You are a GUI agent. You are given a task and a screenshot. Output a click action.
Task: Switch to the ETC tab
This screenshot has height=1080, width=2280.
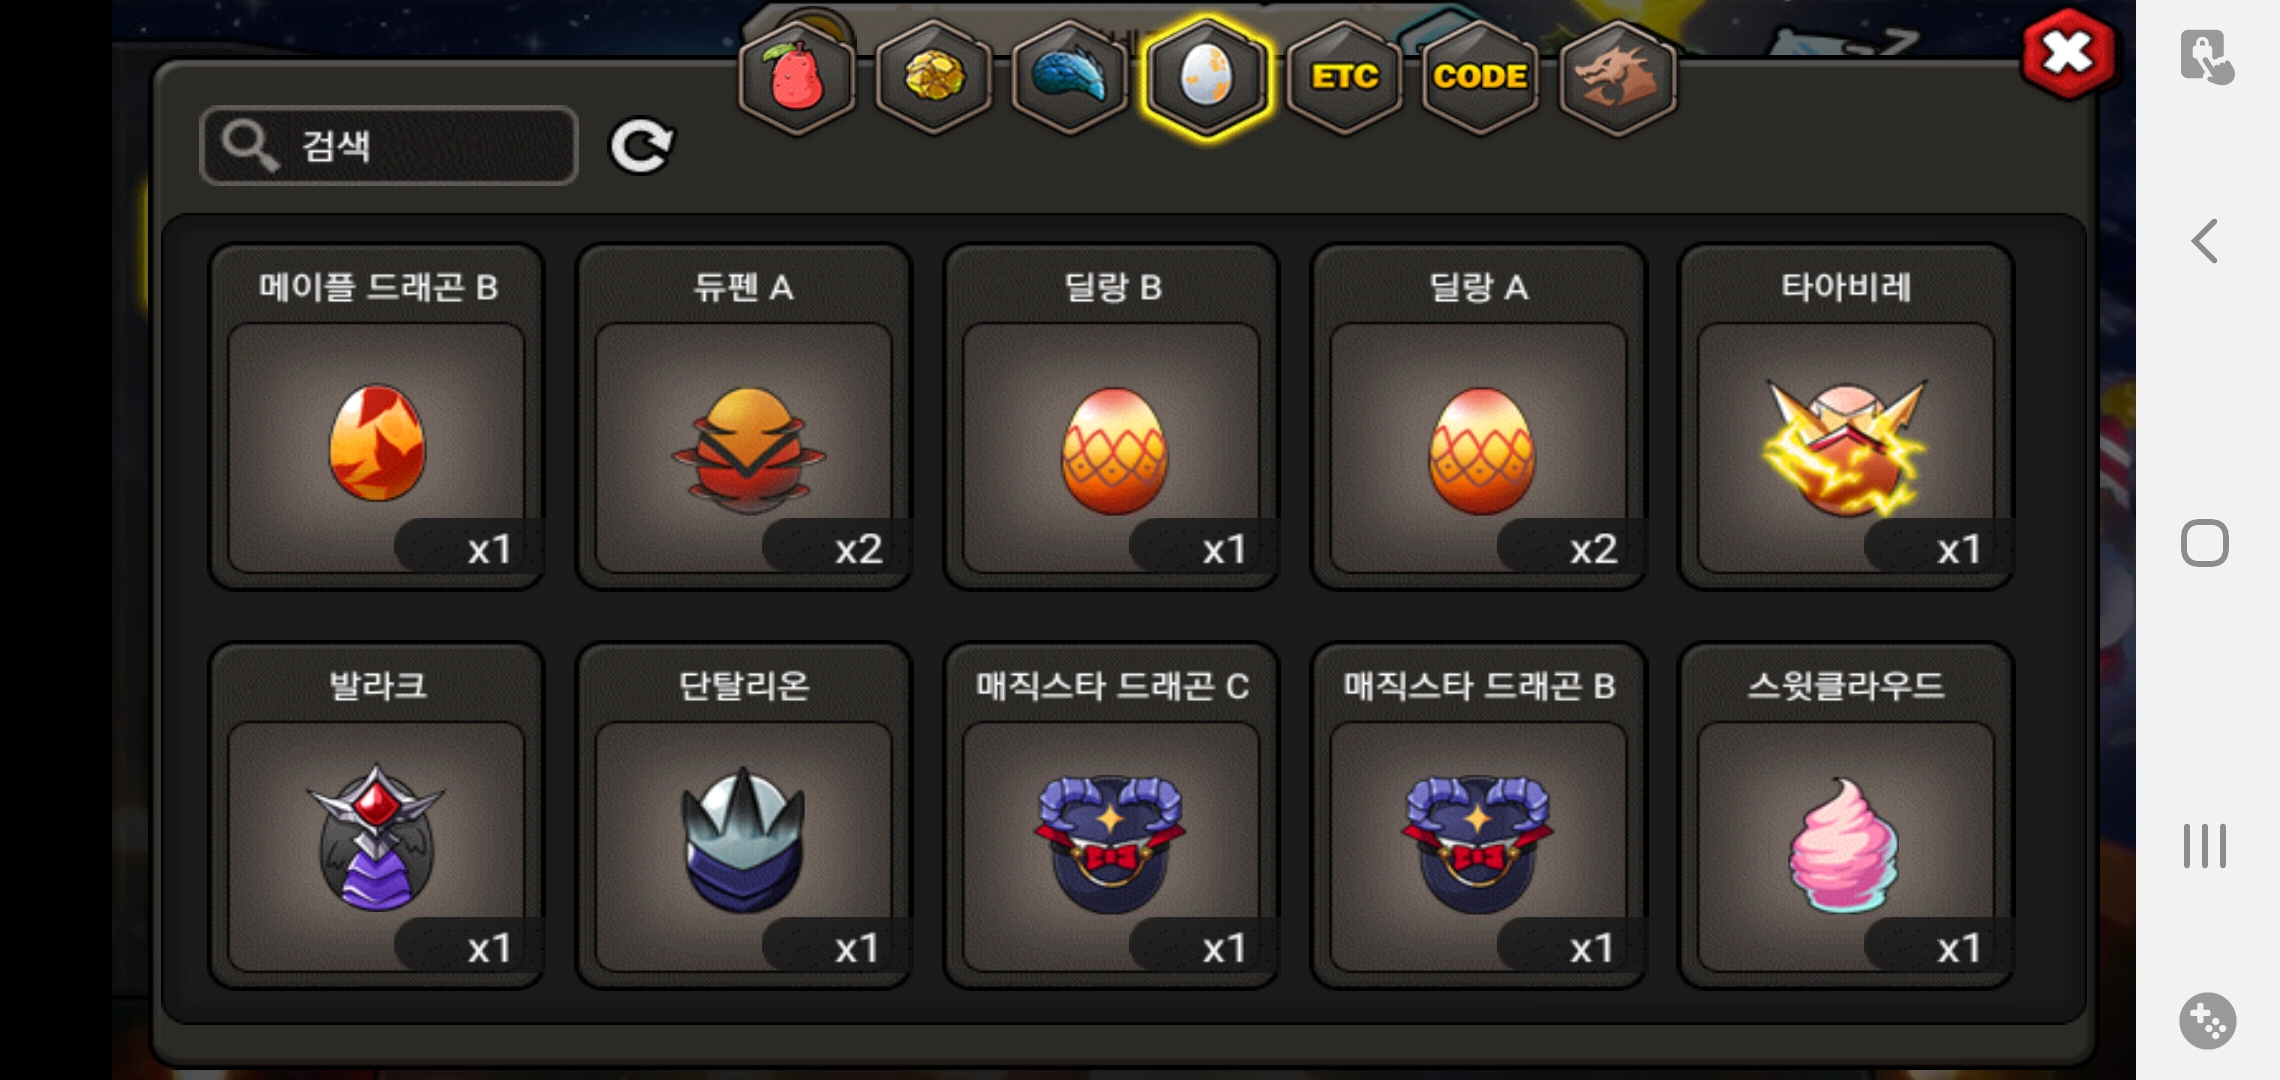(1344, 77)
